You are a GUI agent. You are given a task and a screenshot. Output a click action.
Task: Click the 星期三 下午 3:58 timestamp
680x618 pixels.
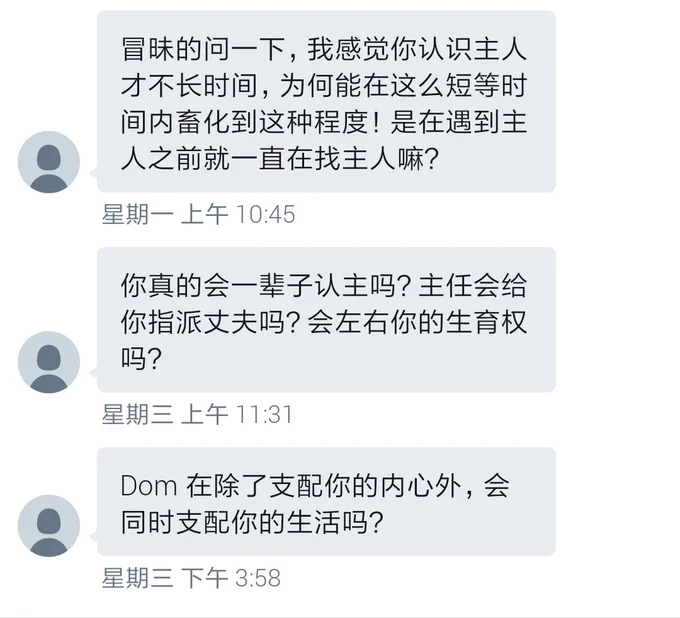tap(191, 578)
